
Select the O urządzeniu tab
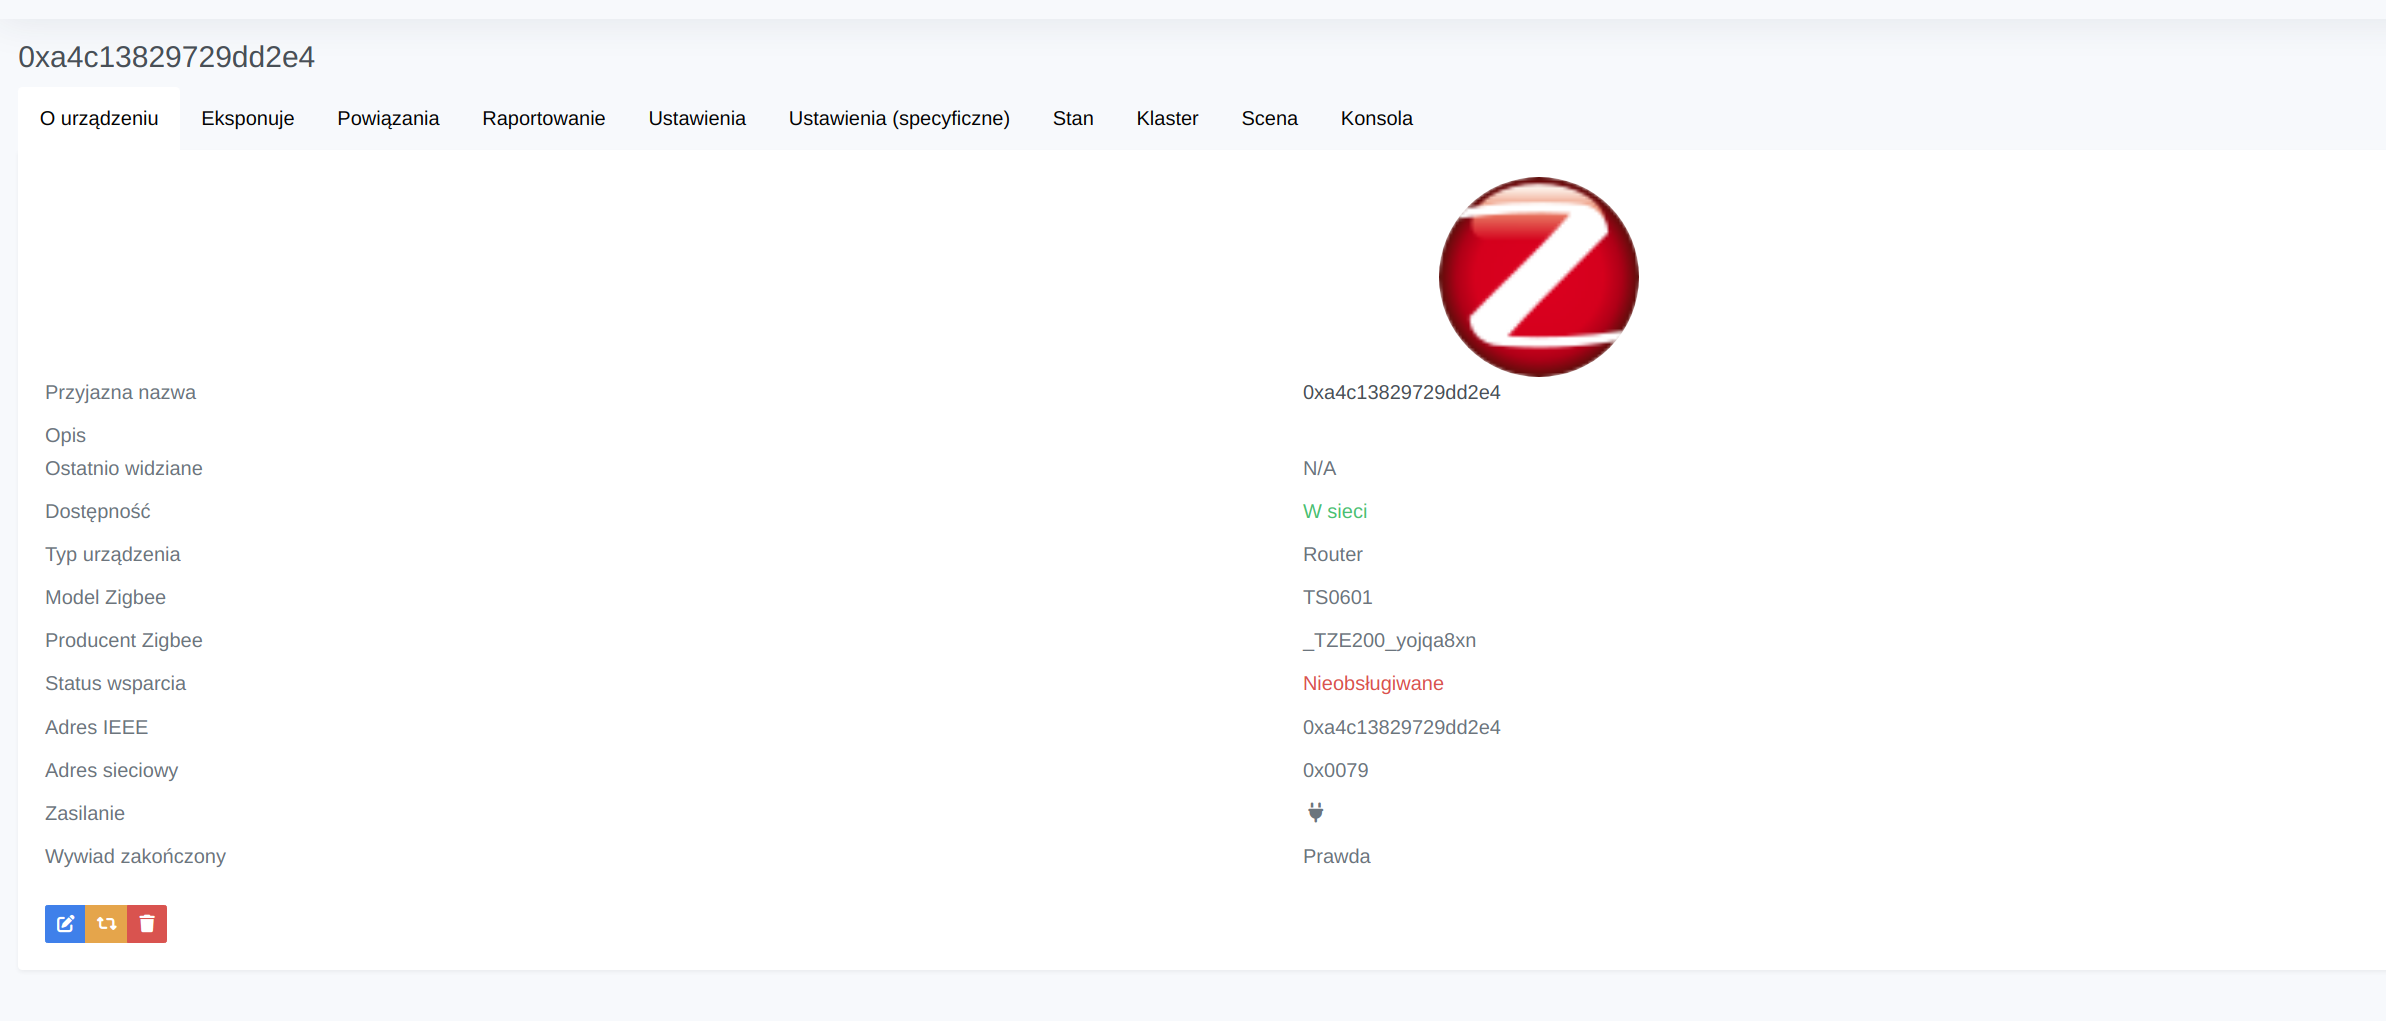[x=98, y=118]
